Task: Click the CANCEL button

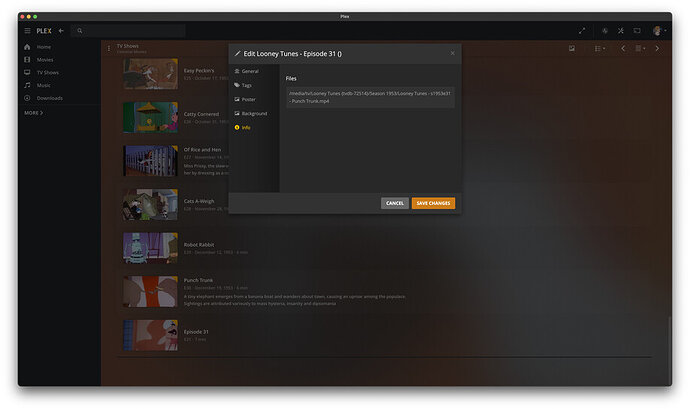Action: point(394,203)
